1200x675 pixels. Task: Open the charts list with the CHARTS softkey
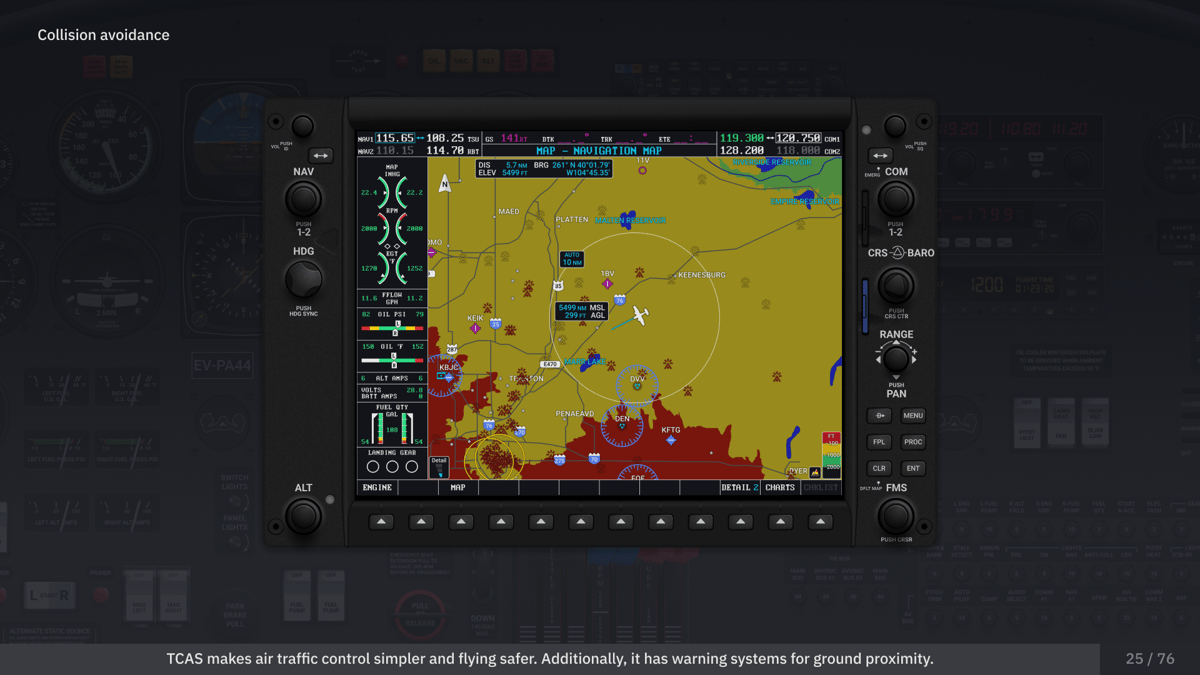[780, 487]
